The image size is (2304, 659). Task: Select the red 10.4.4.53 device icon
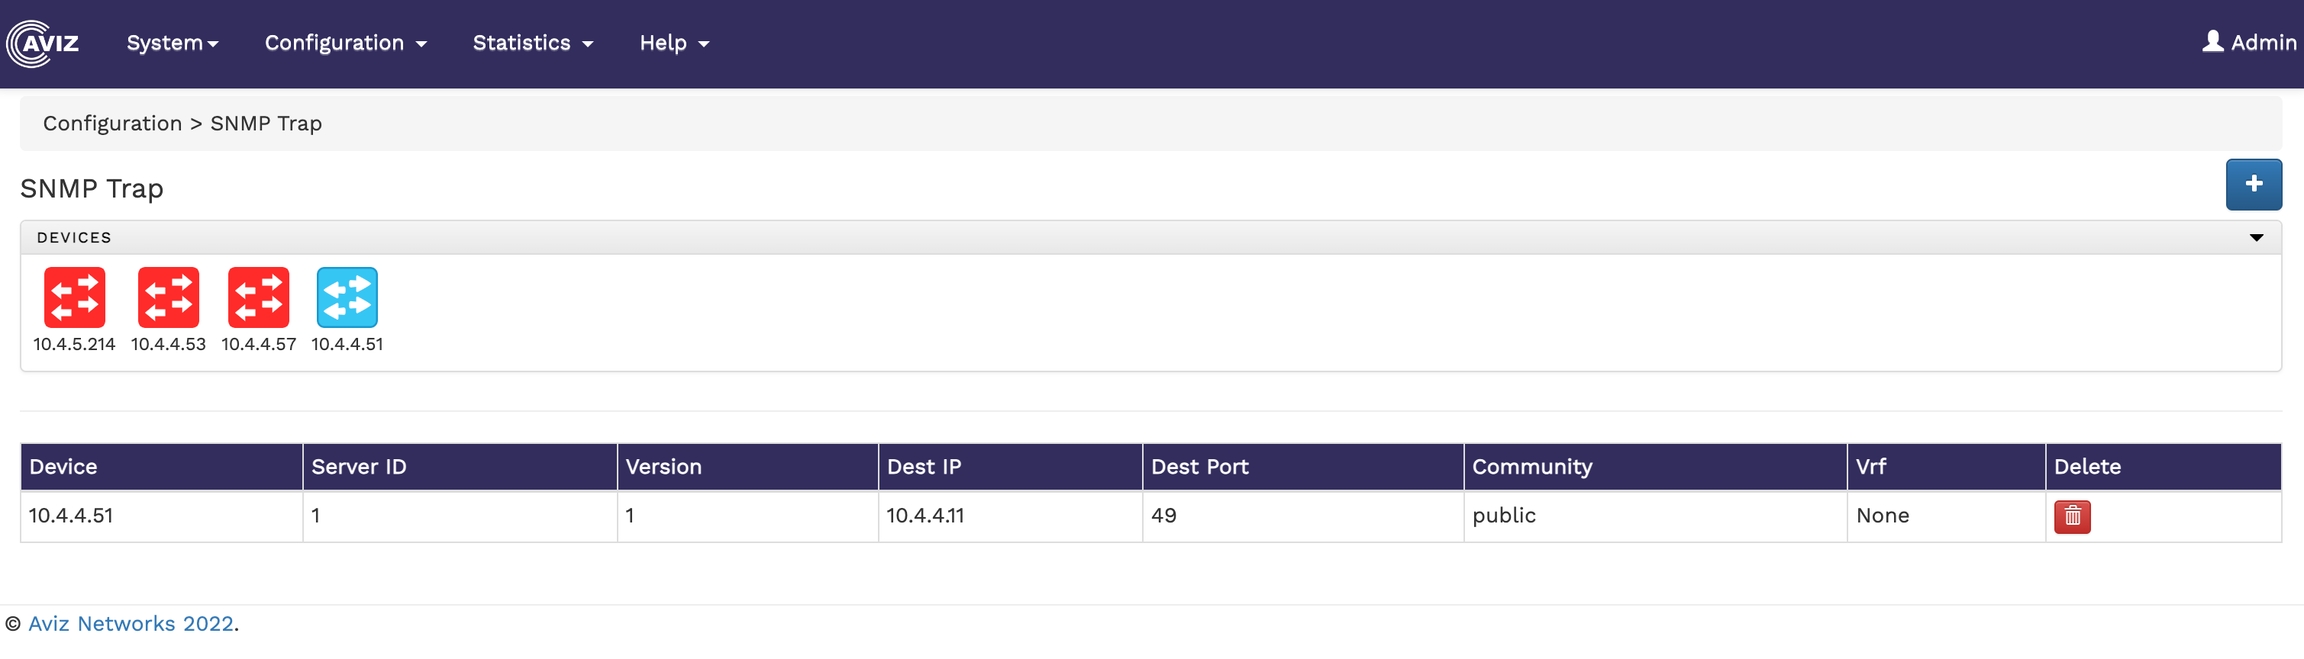tap(168, 297)
